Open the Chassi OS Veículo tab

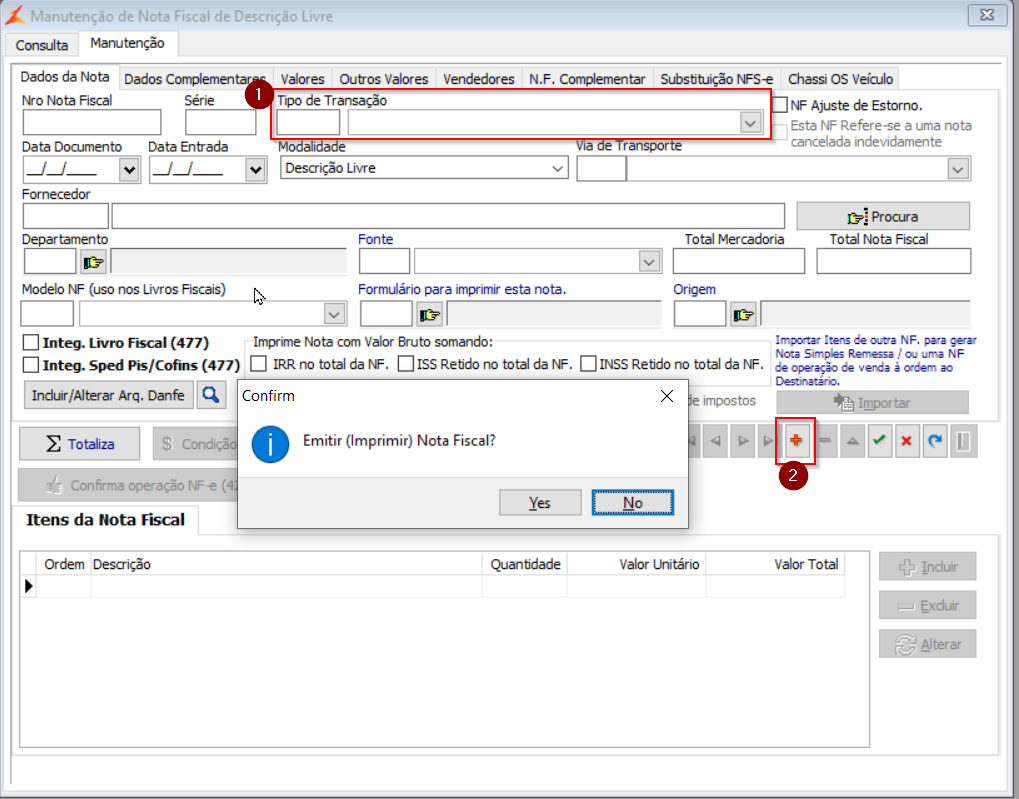tap(840, 79)
